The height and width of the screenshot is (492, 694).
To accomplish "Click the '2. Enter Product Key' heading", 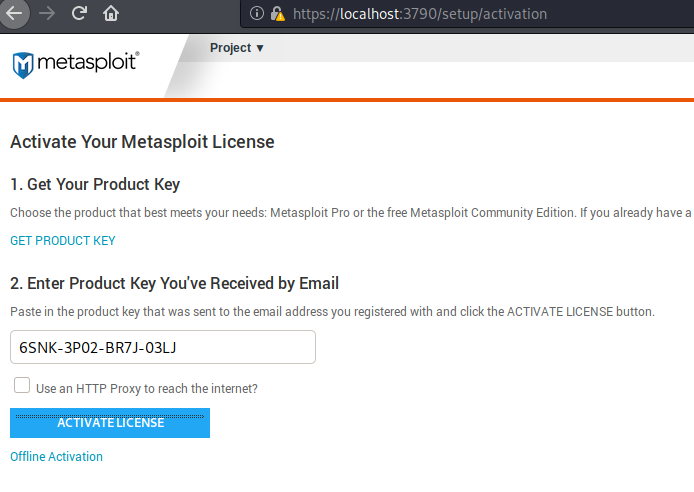I will (174, 284).
